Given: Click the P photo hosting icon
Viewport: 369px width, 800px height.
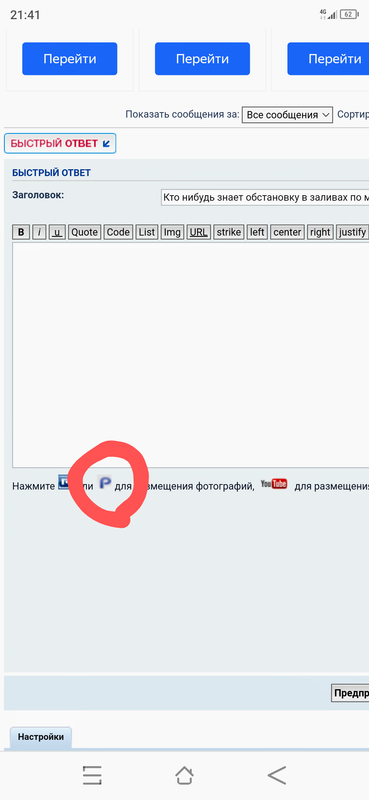Looking at the screenshot, I should (105, 483).
